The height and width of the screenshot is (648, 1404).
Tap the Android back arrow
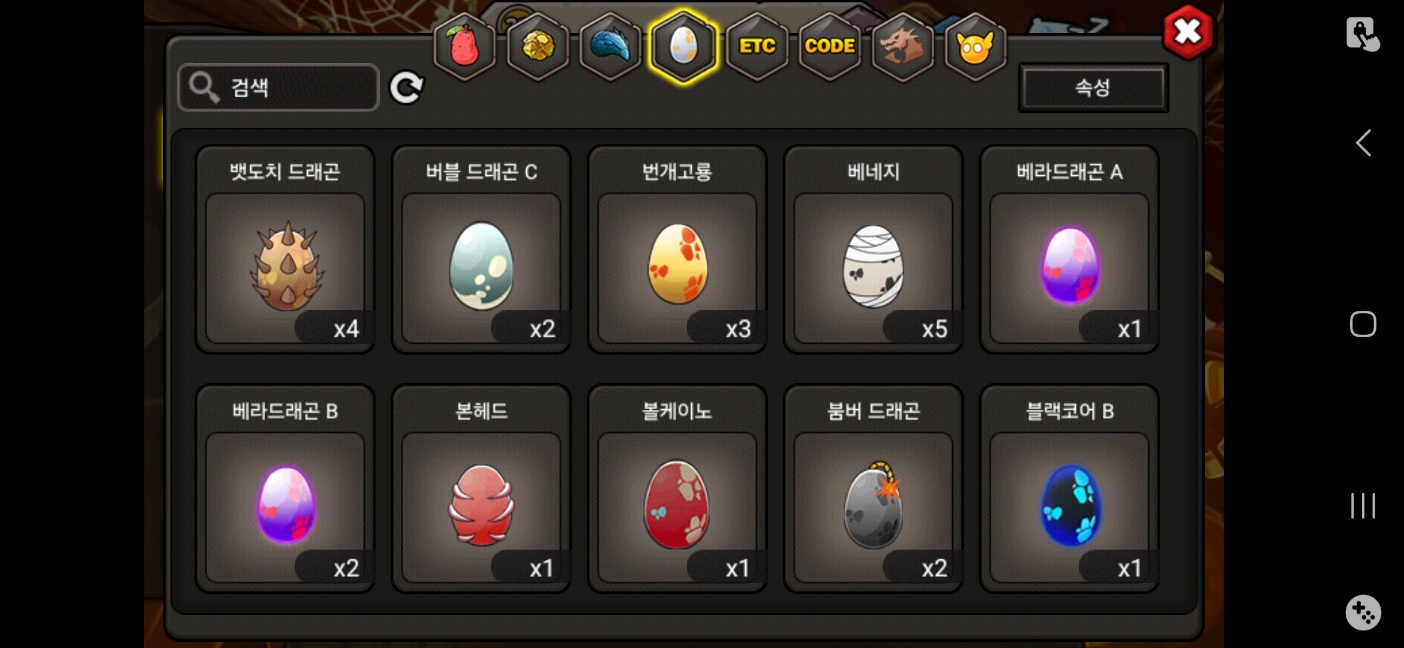click(x=1363, y=143)
